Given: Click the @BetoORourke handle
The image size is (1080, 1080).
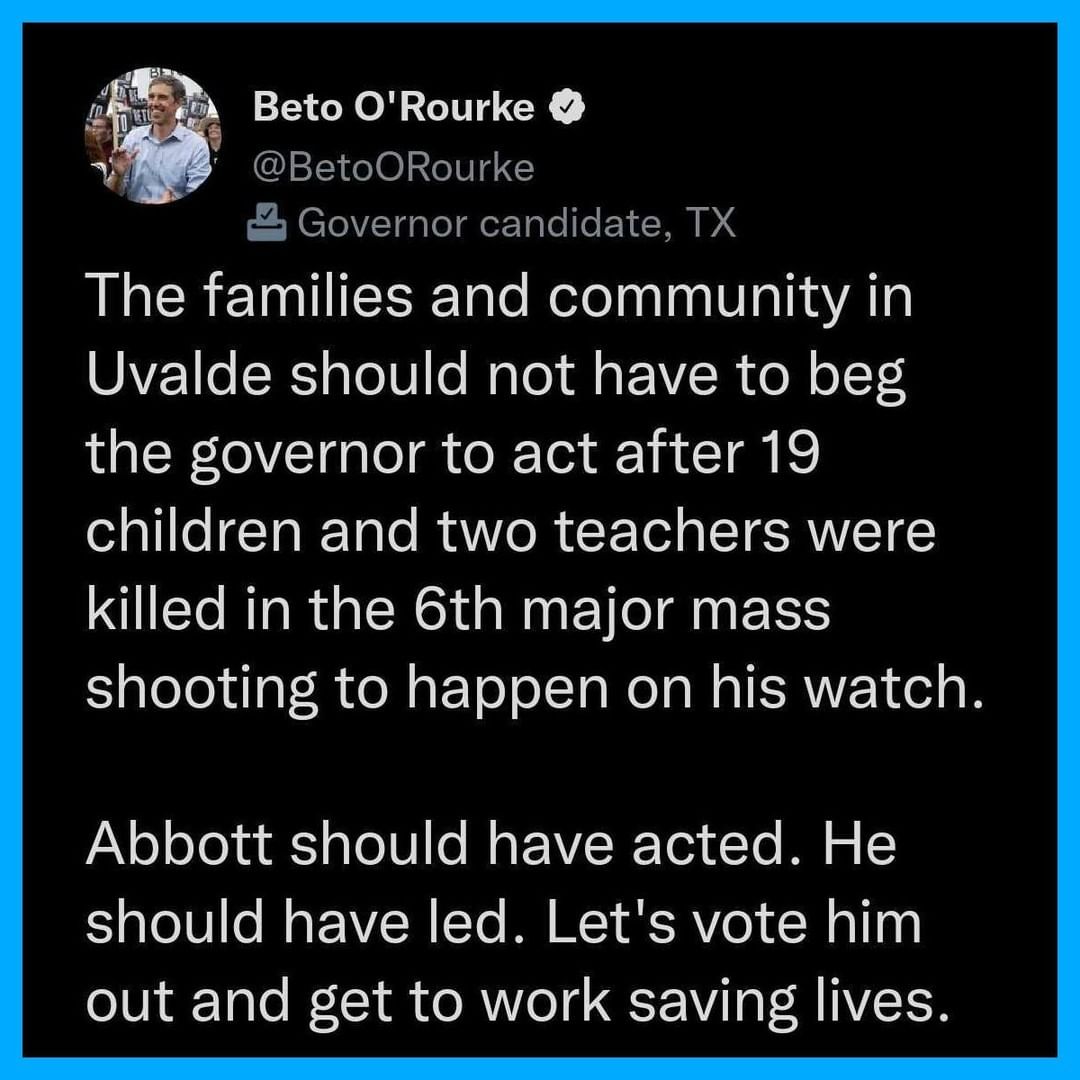Looking at the screenshot, I should tap(393, 167).
